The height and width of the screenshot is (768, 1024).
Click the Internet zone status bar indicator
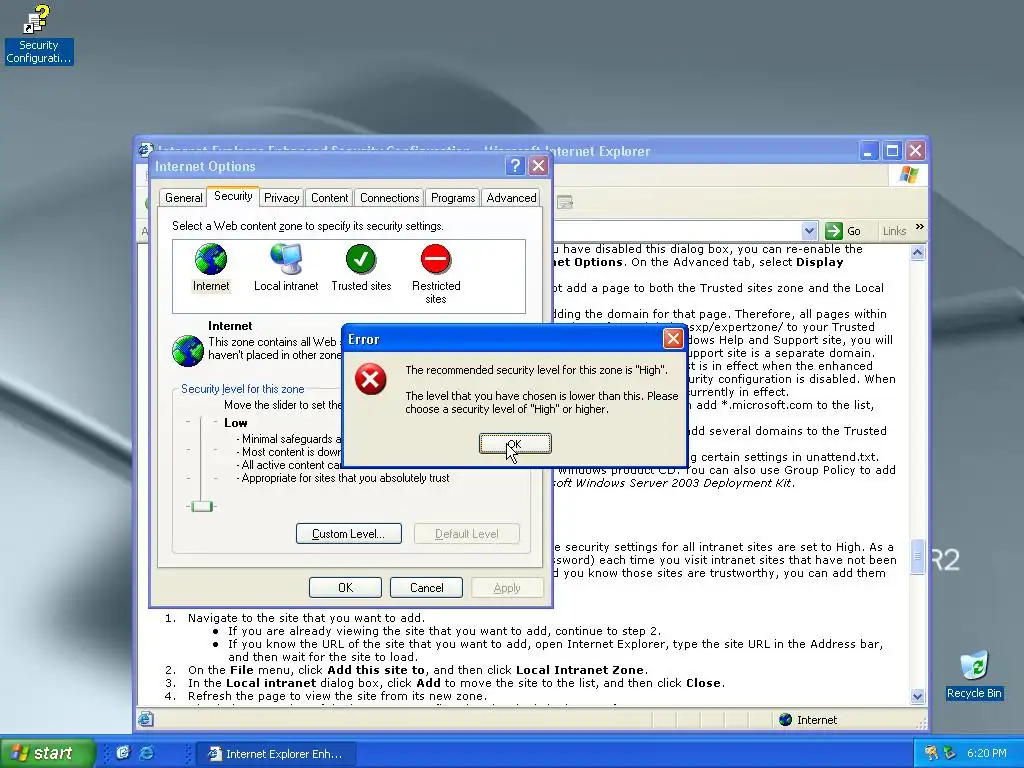click(808, 720)
